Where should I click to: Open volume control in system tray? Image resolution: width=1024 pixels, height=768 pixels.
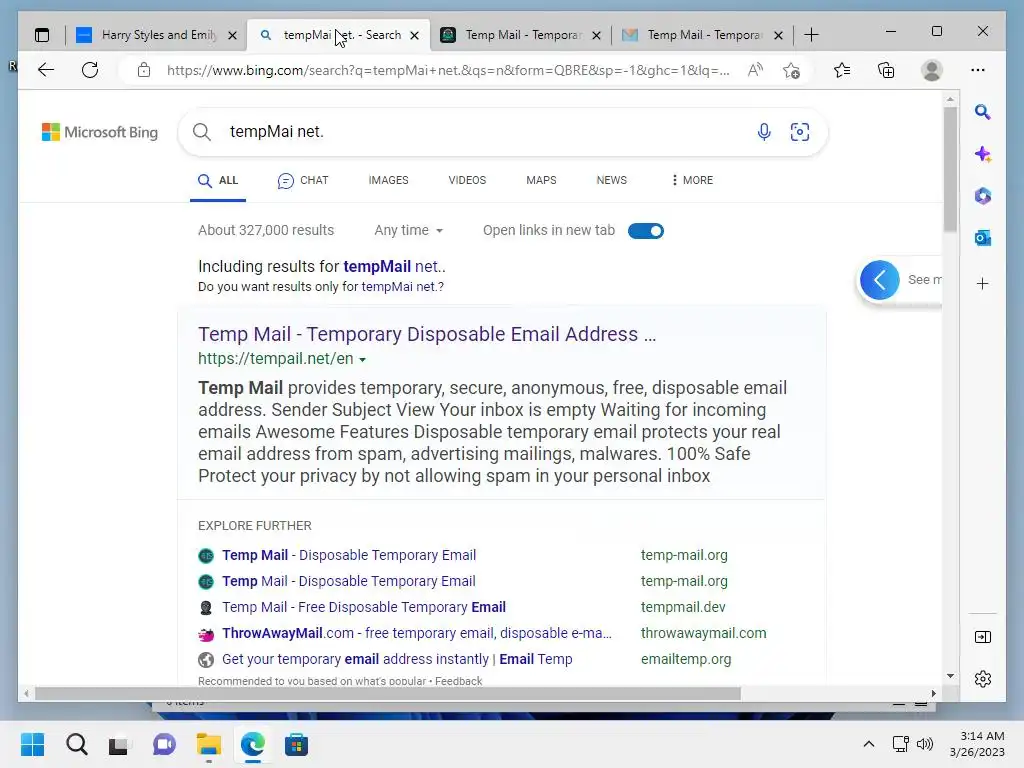coord(925,744)
